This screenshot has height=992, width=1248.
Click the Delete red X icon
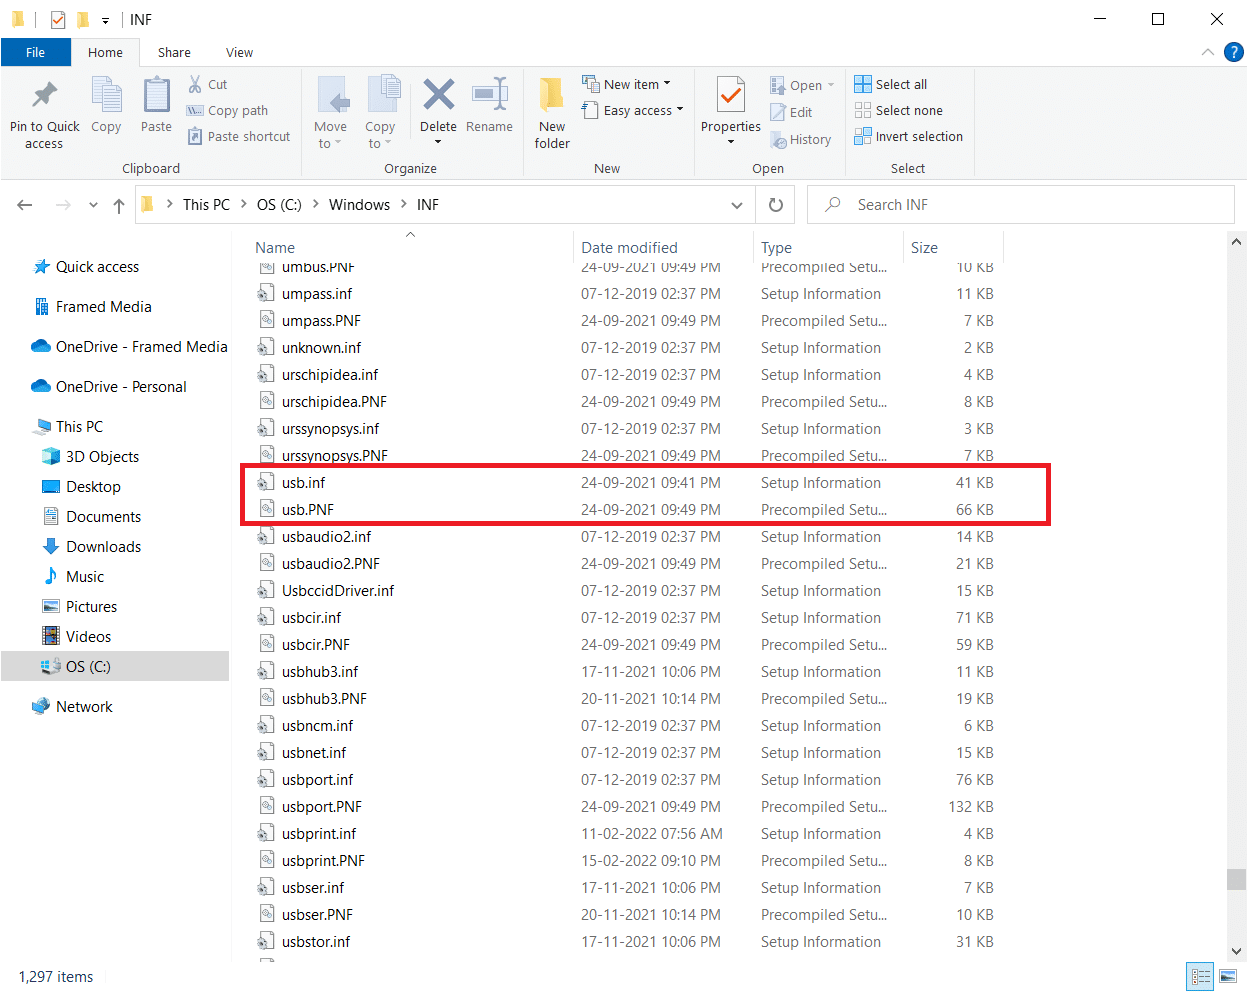438,95
